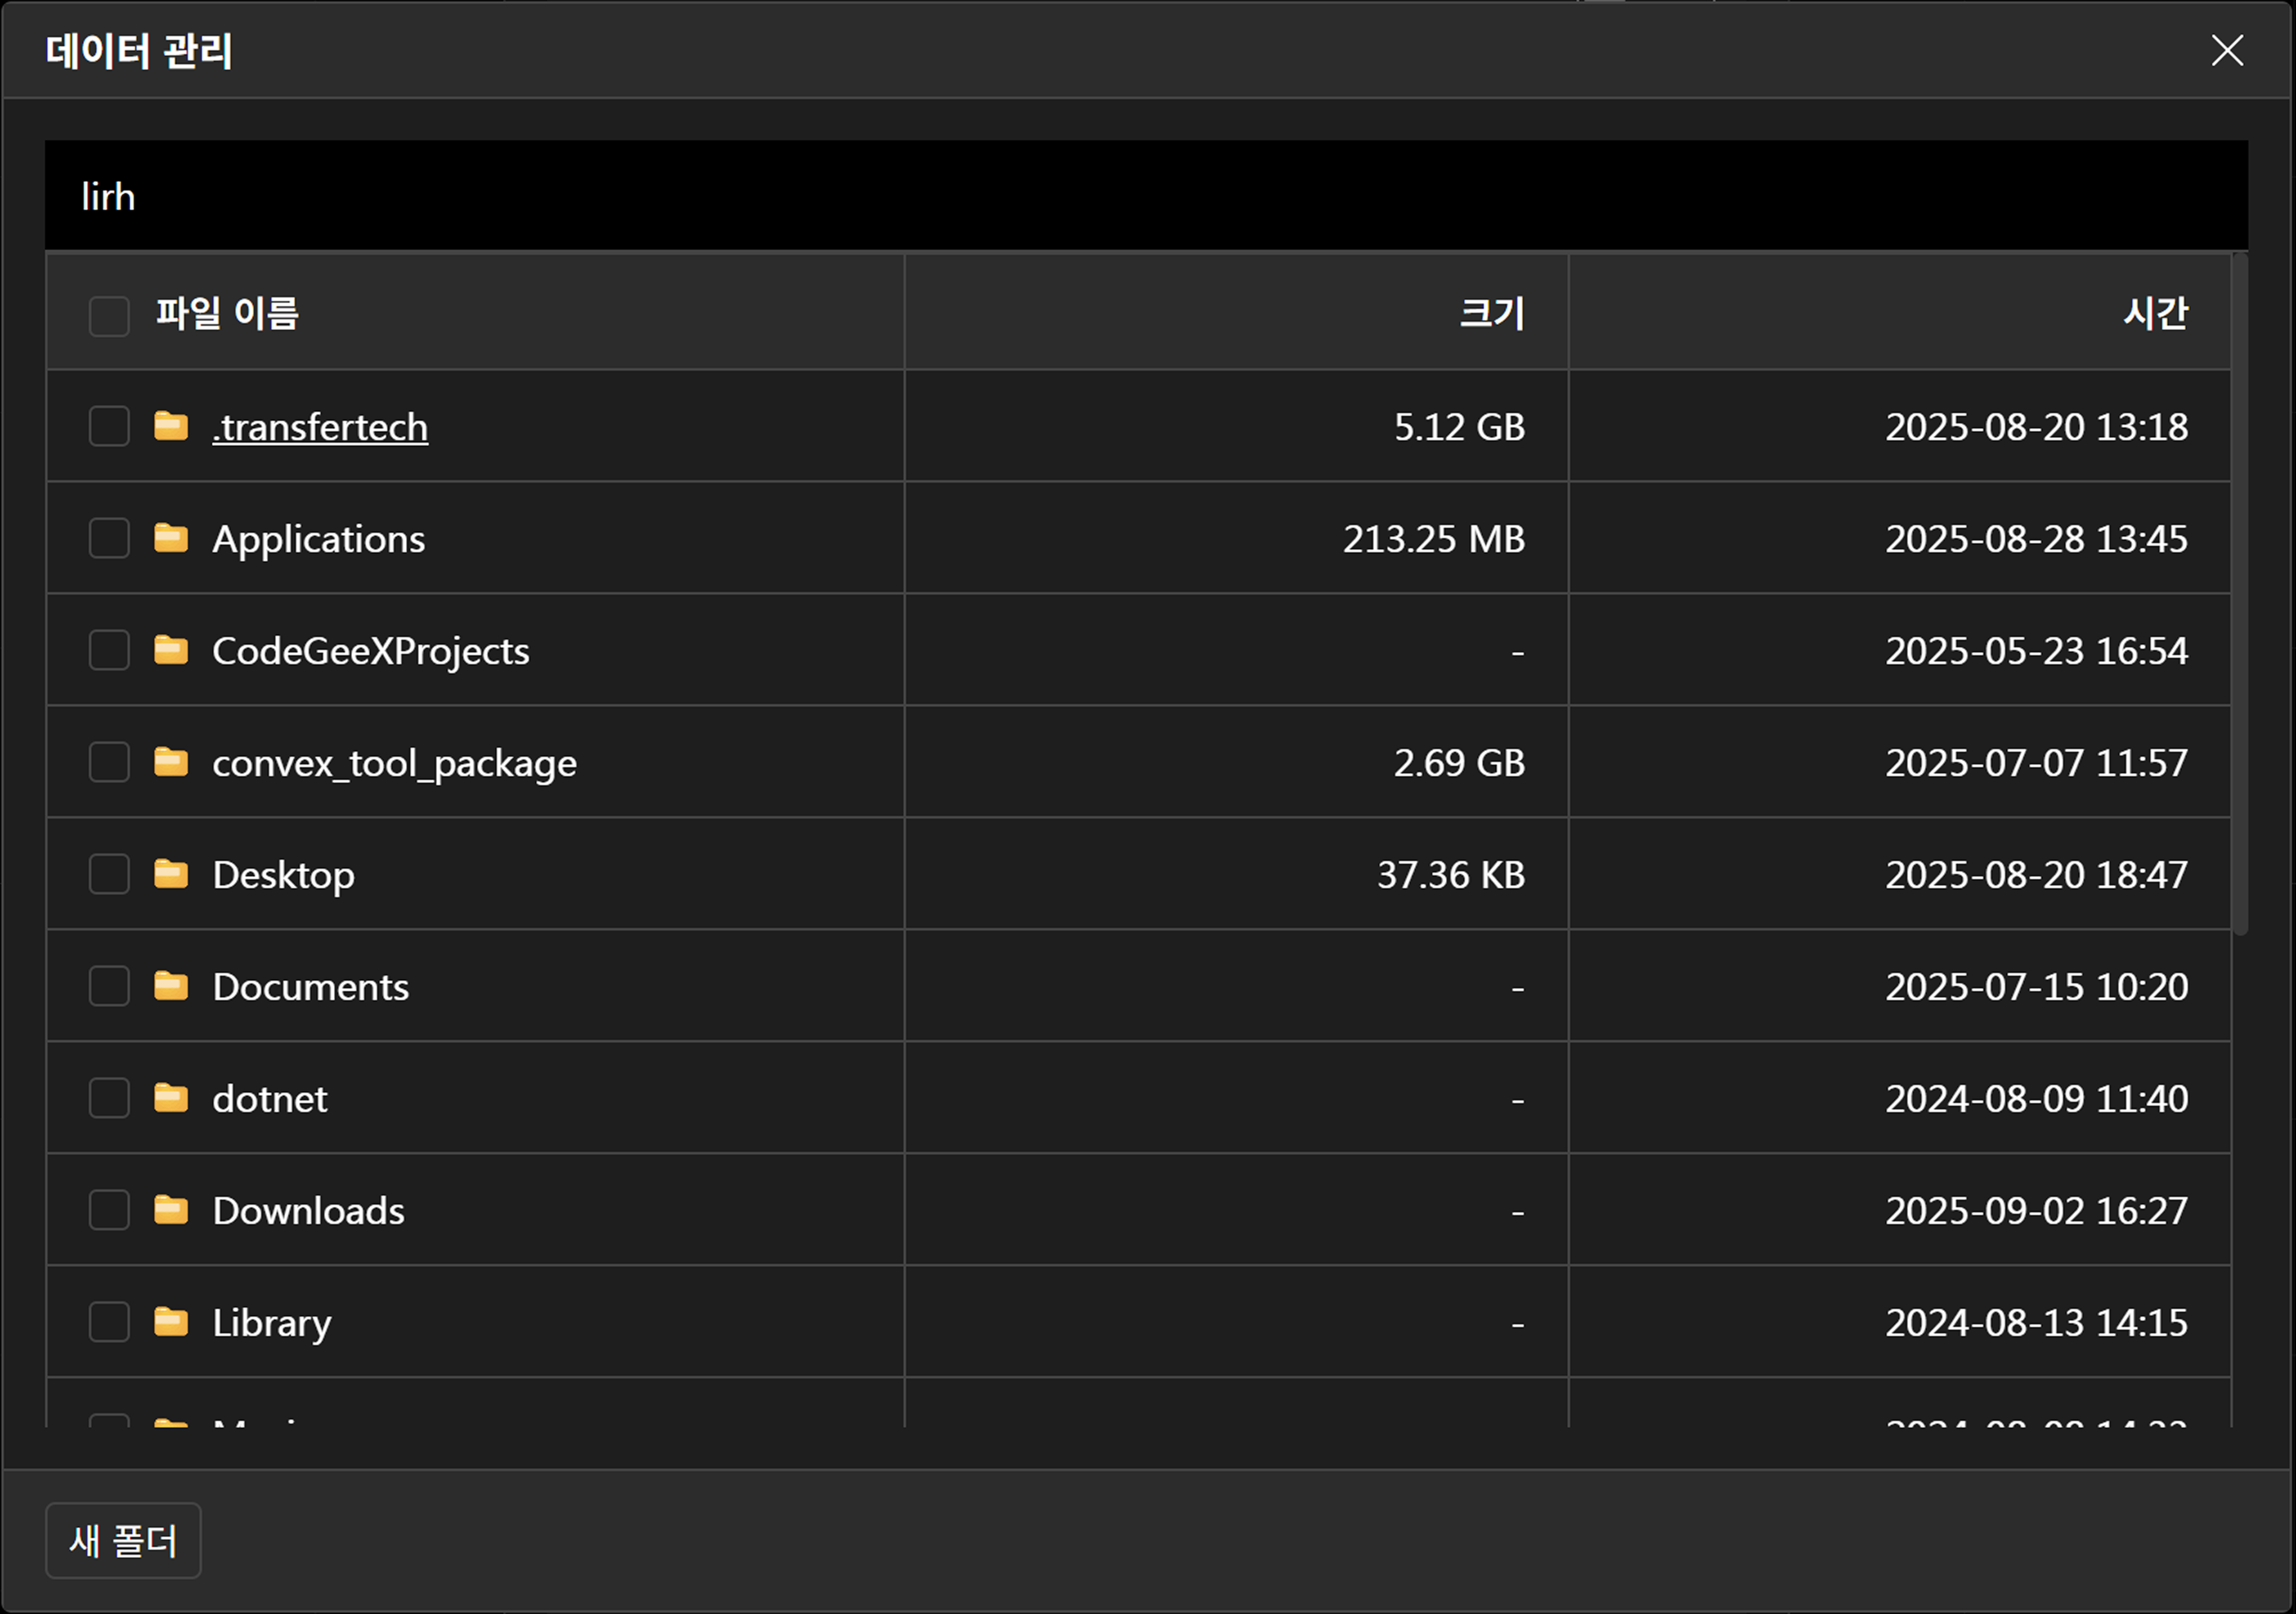Image resolution: width=2296 pixels, height=1614 pixels.
Task: Open the .transfertech folder link
Action: (320, 427)
